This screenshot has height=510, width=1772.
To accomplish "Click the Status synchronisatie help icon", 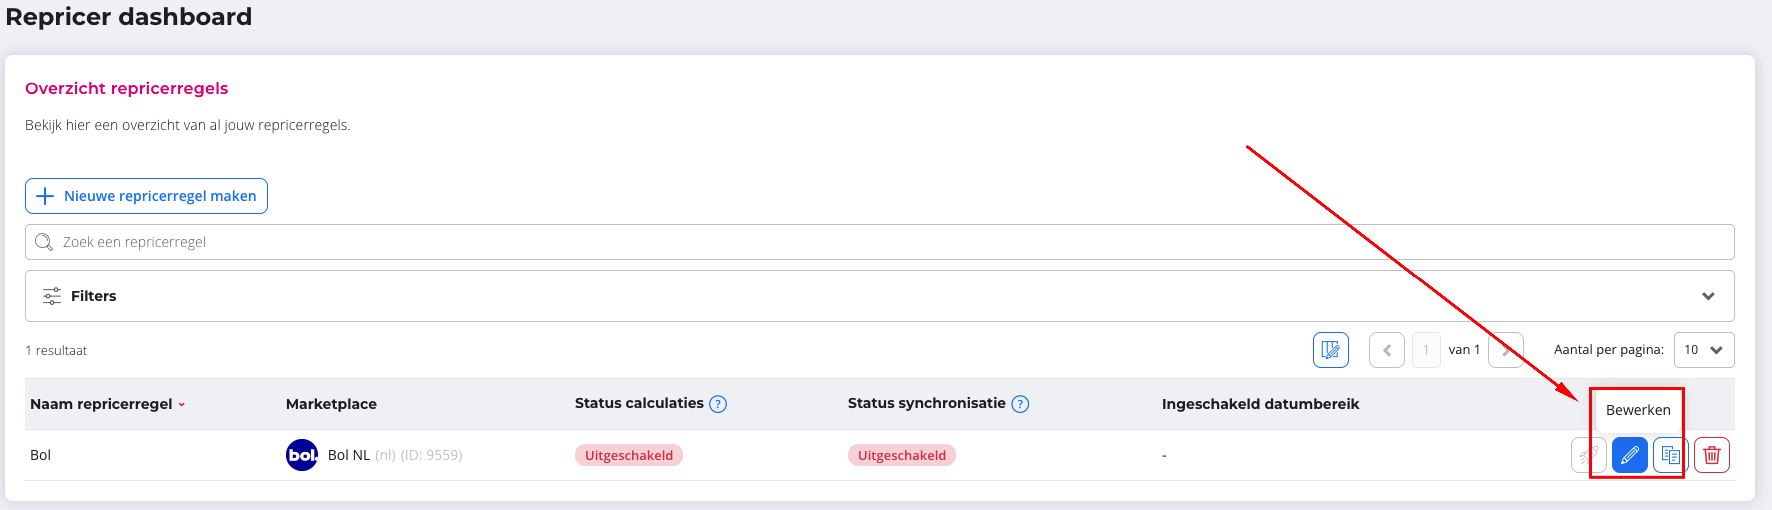I will click(1019, 404).
